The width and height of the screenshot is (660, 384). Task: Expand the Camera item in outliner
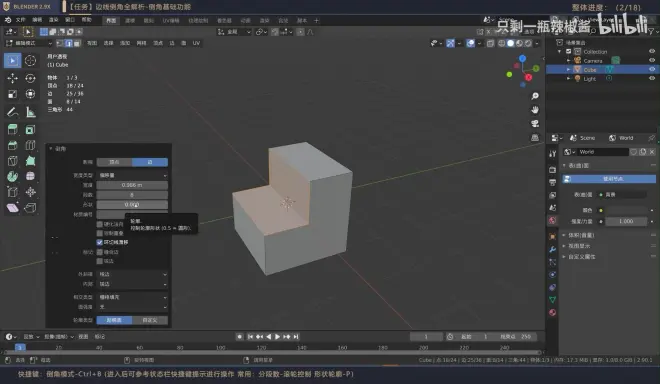pyautogui.click(x=568, y=61)
